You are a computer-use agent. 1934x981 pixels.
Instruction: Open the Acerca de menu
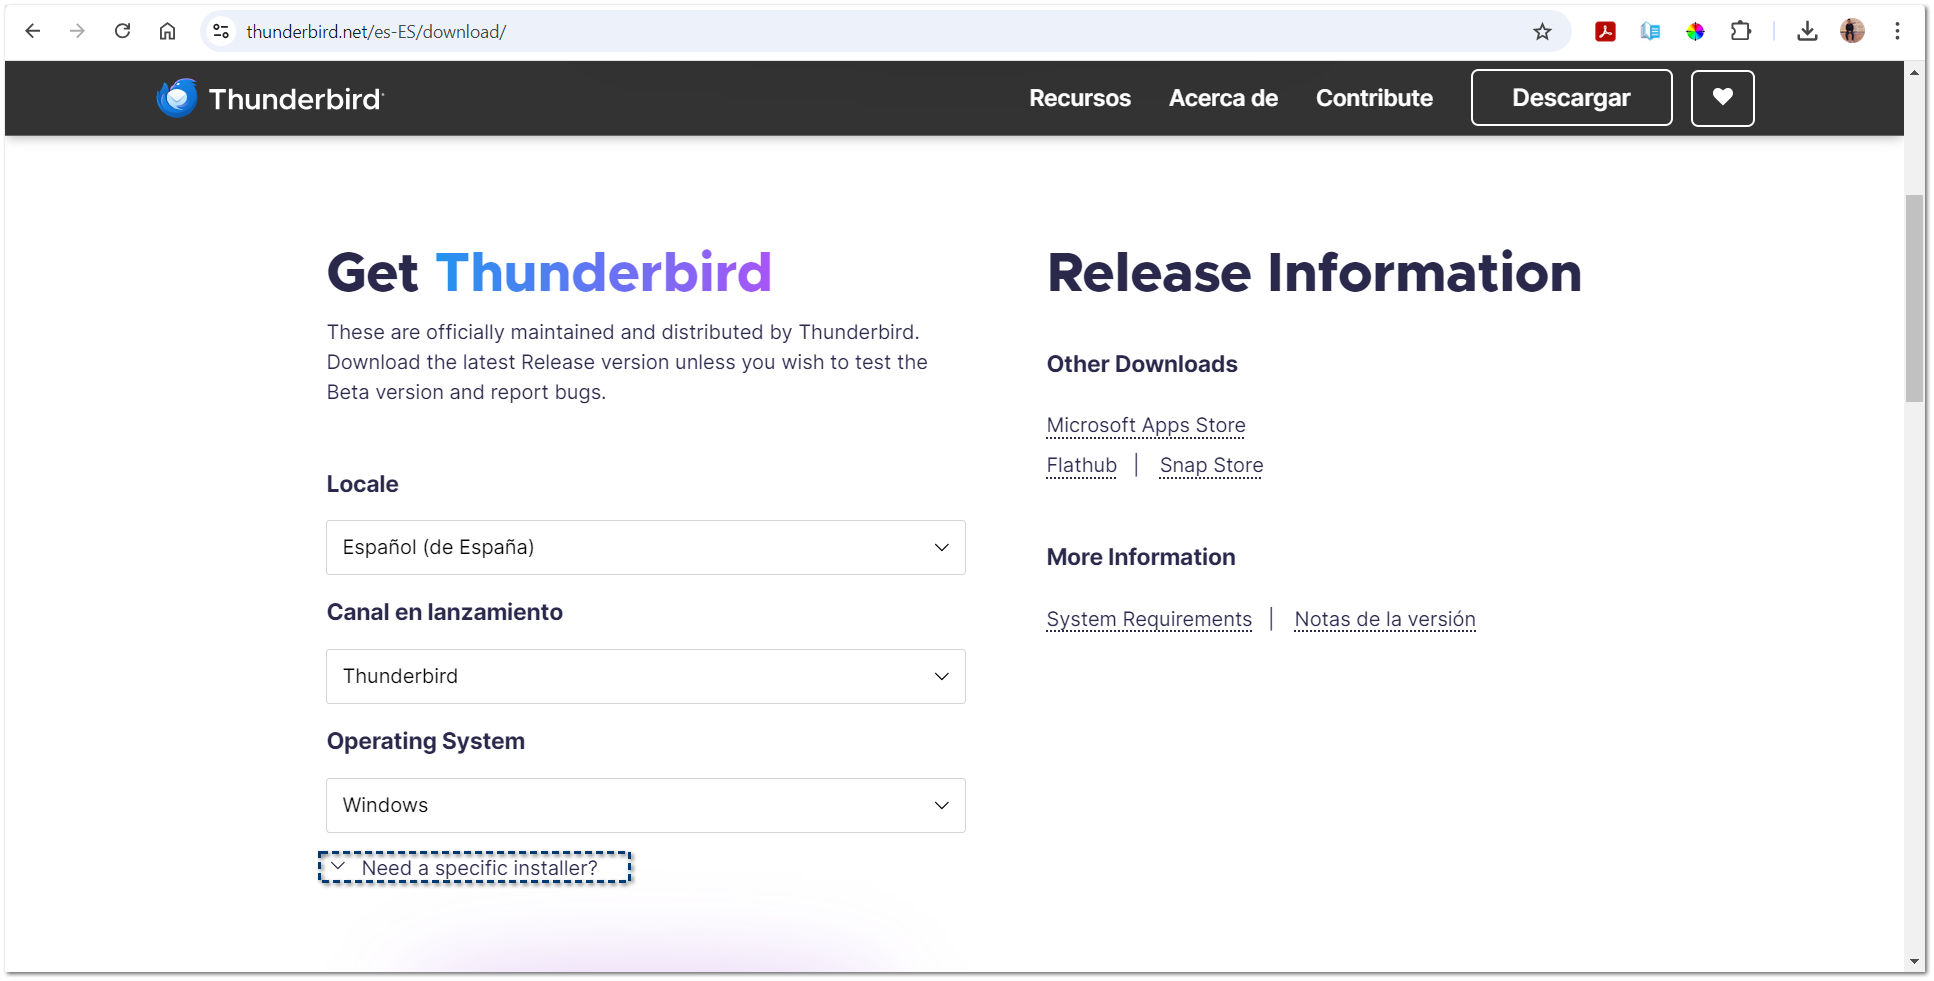tap(1223, 98)
